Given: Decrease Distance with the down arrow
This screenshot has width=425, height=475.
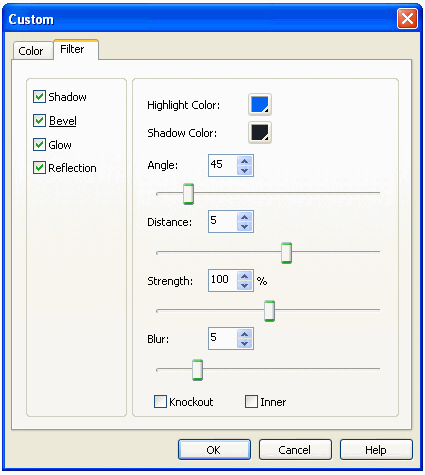Looking at the screenshot, I should point(245,226).
